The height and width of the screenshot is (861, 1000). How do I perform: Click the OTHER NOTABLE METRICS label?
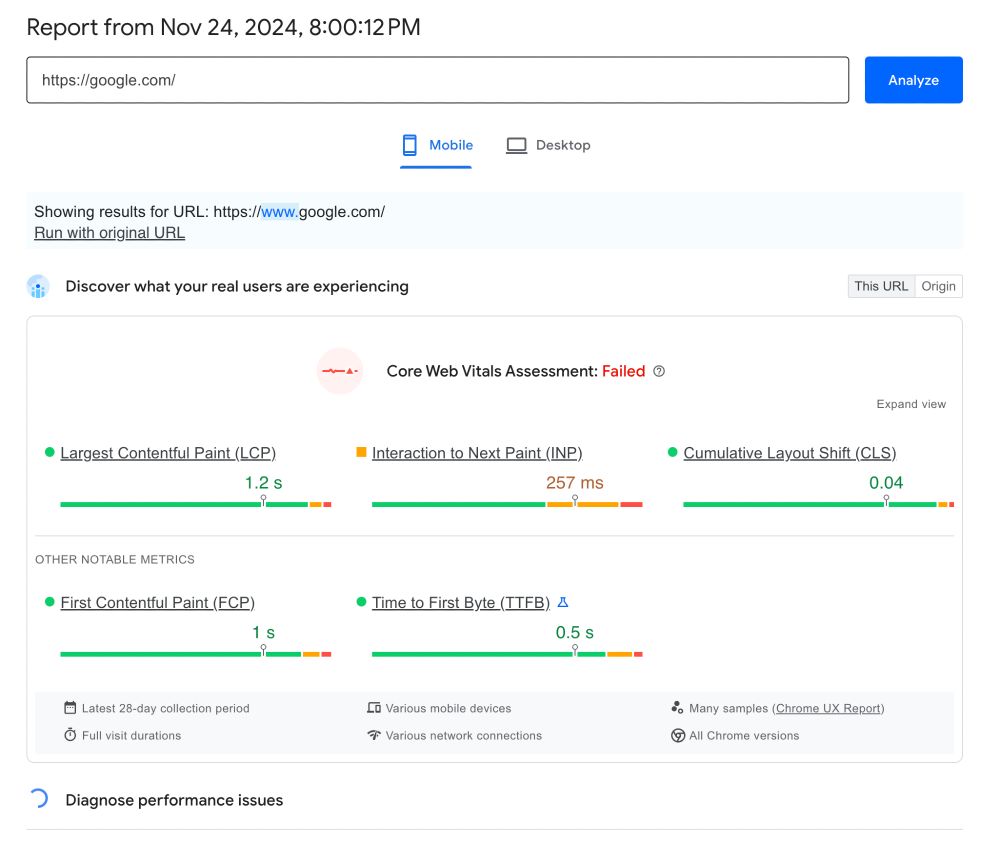click(x=115, y=559)
